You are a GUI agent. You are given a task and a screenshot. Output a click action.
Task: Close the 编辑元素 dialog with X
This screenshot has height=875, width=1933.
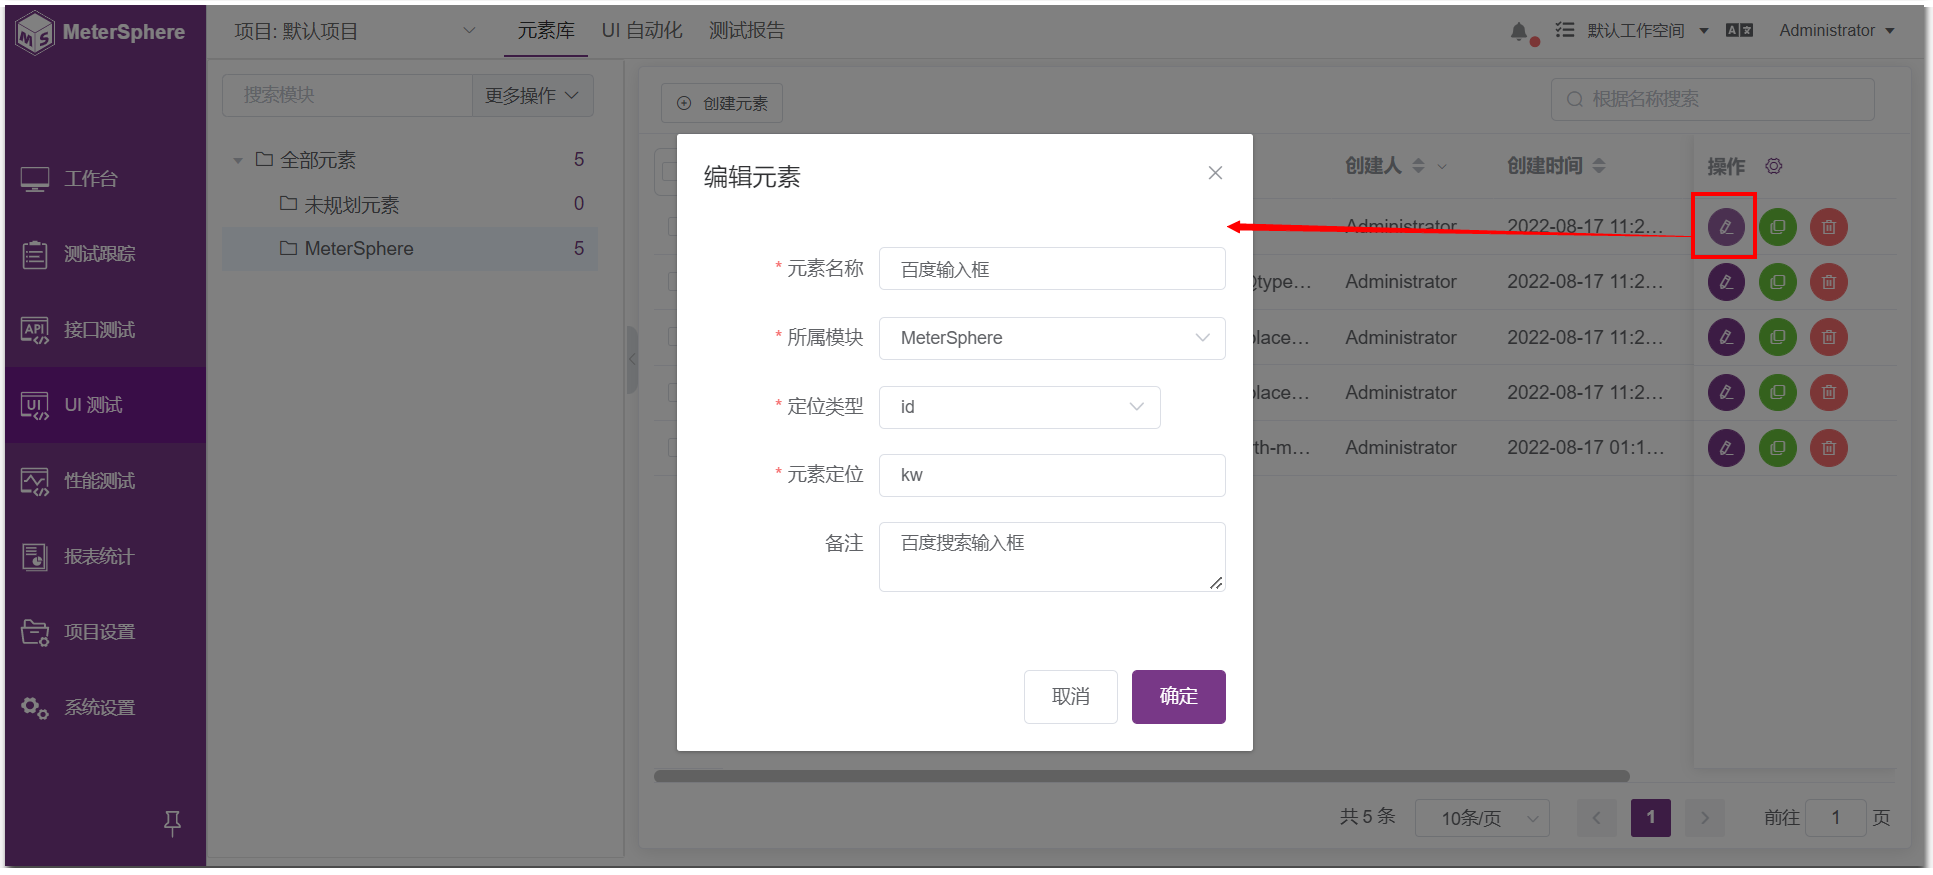coord(1215,173)
